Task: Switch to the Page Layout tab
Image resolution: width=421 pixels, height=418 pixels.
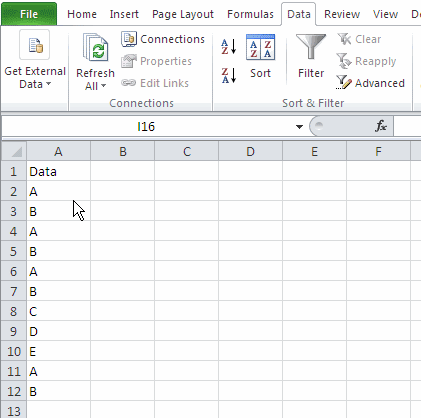Action: pyautogui.click(x=183, y=14)
